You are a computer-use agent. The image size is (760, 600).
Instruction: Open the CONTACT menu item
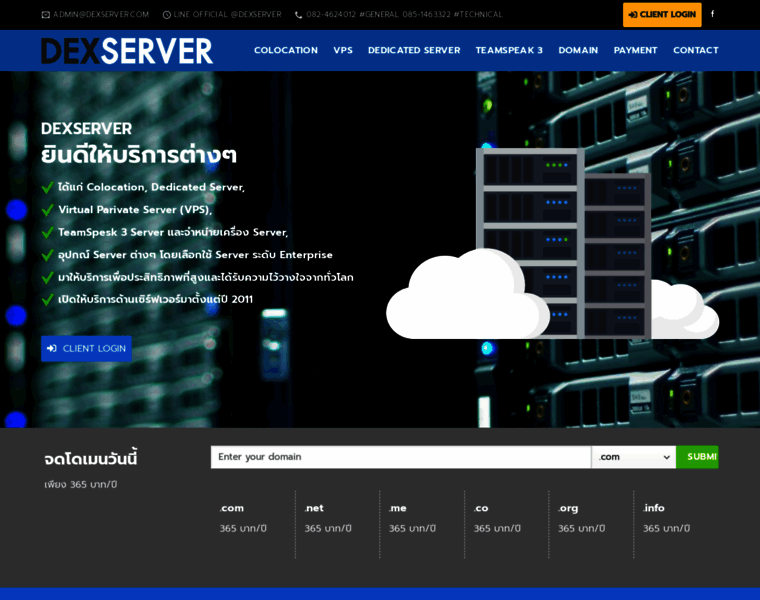tap(696, 50)
